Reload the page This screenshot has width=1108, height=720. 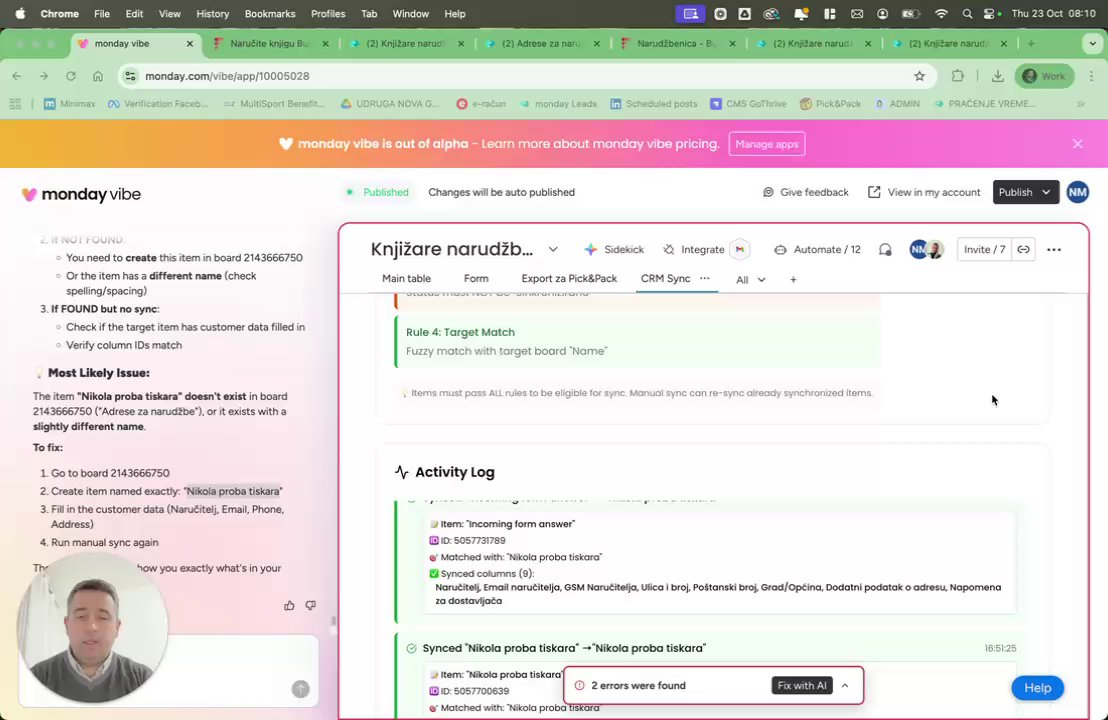pos(71,76)
